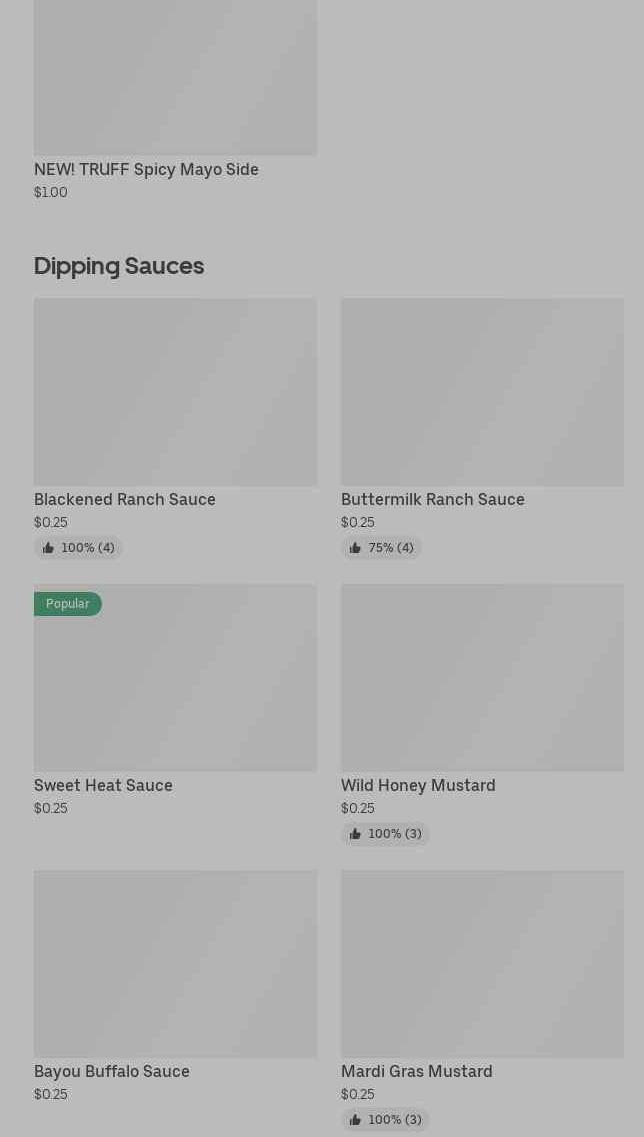Open the Wild Honey Mustard image
The image size is (644, 1137).
(x=482, y=678)
